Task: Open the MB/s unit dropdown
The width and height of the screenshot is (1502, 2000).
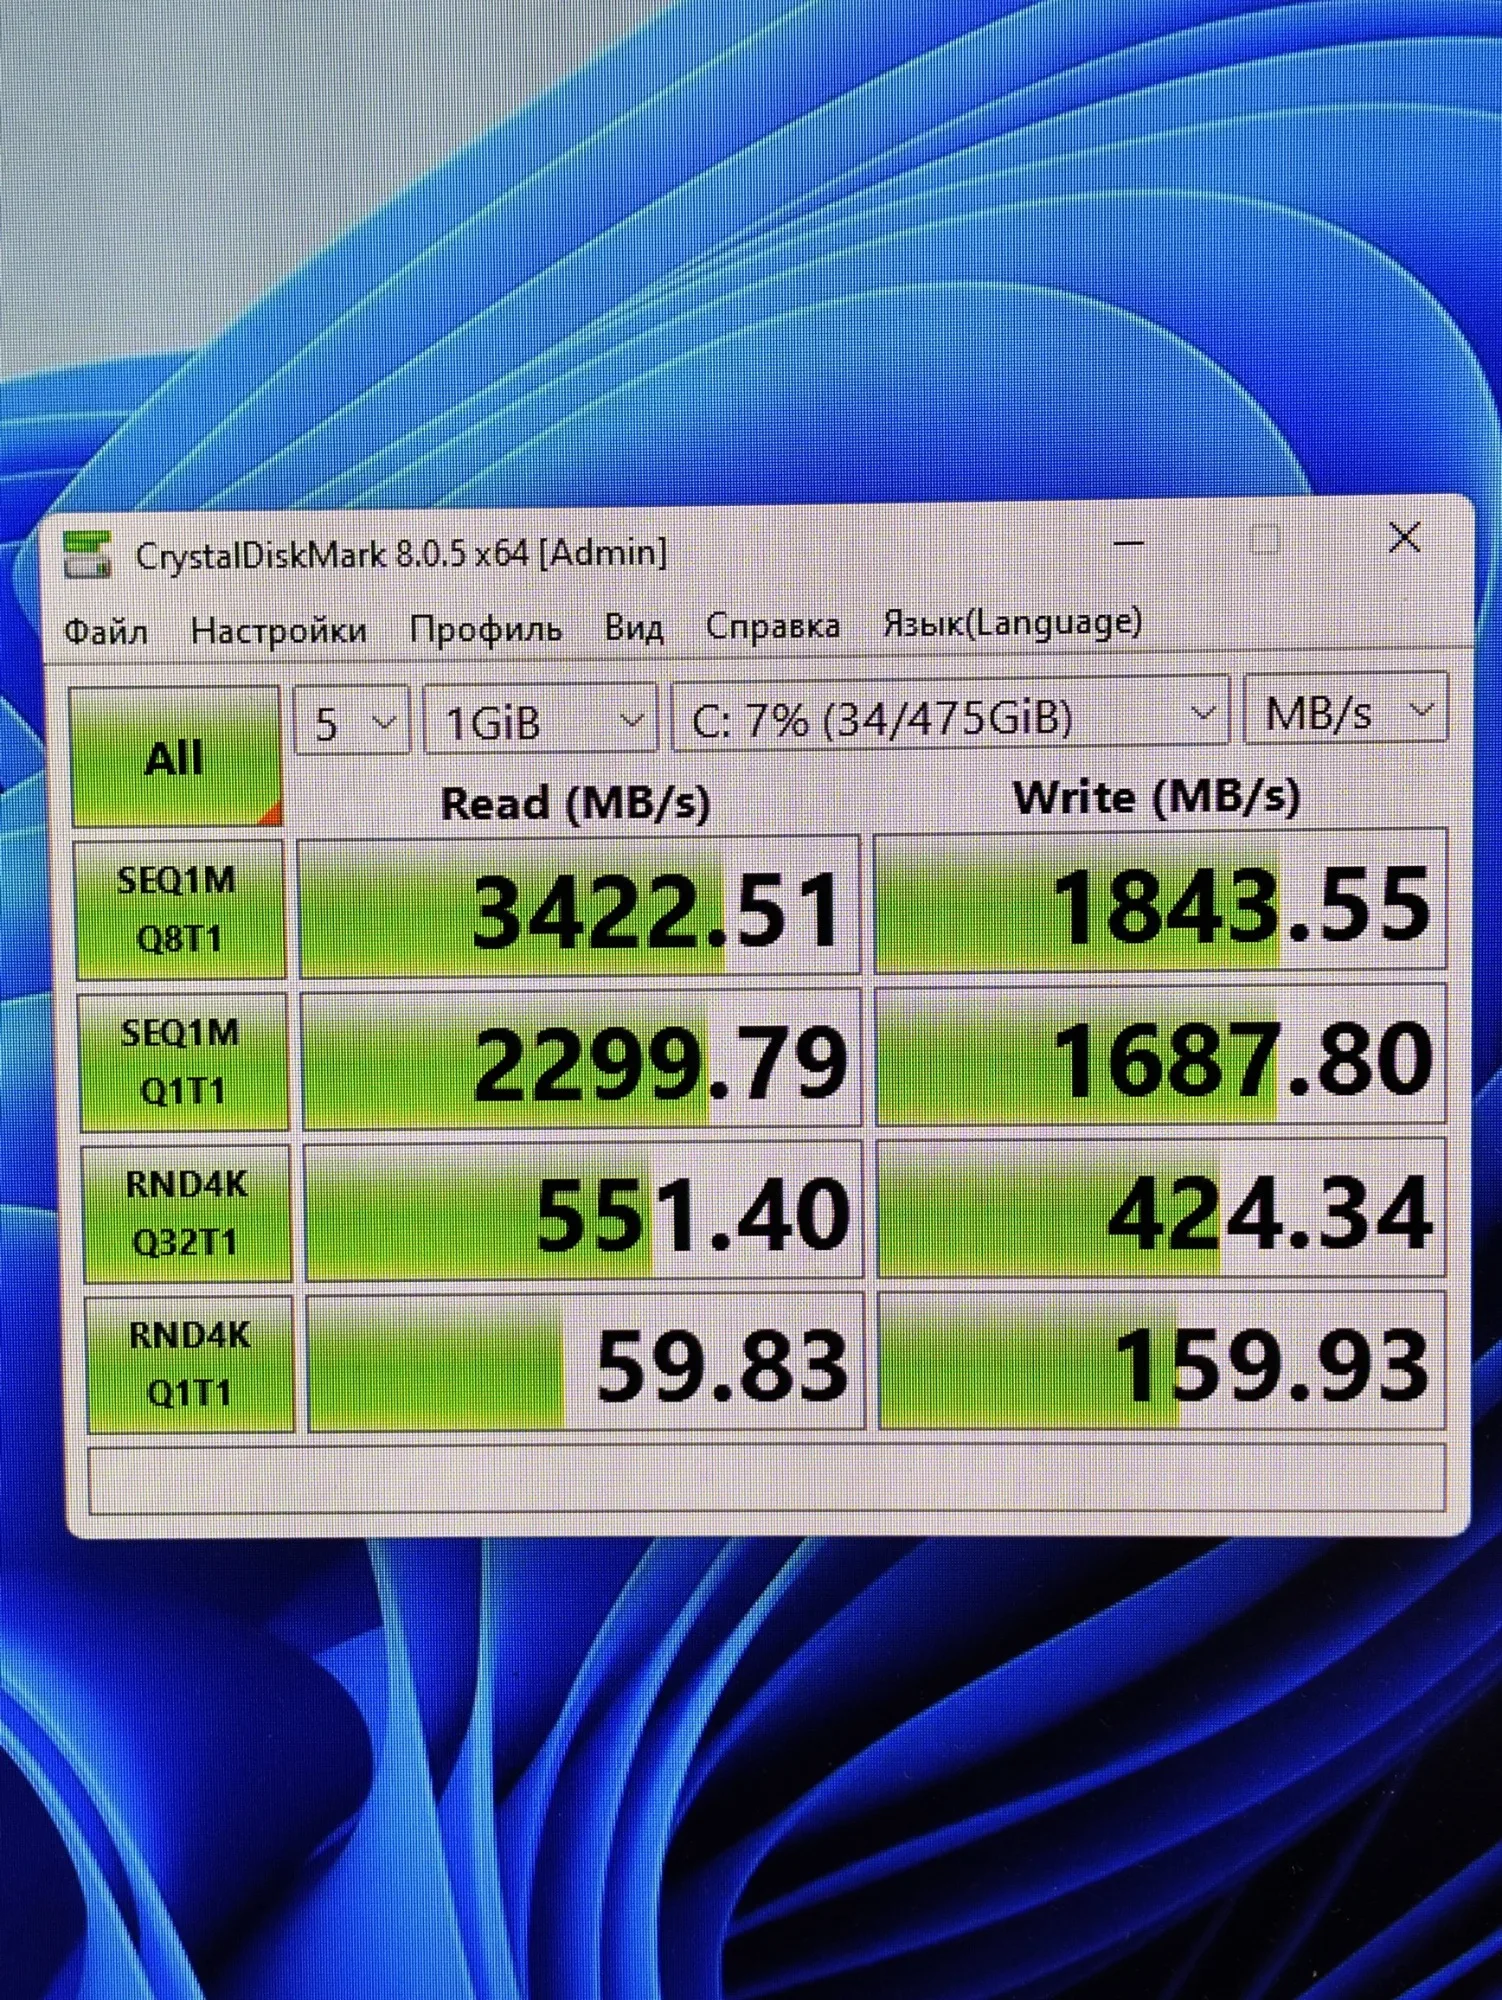Action: point(1345,709)
